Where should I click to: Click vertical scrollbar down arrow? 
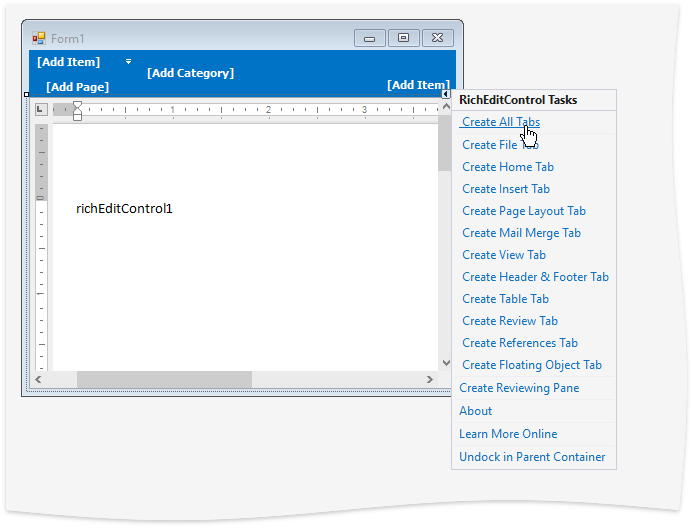(446, 363)
